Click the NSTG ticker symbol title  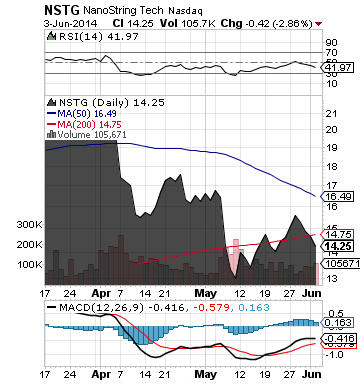click(x=62, y=10)
